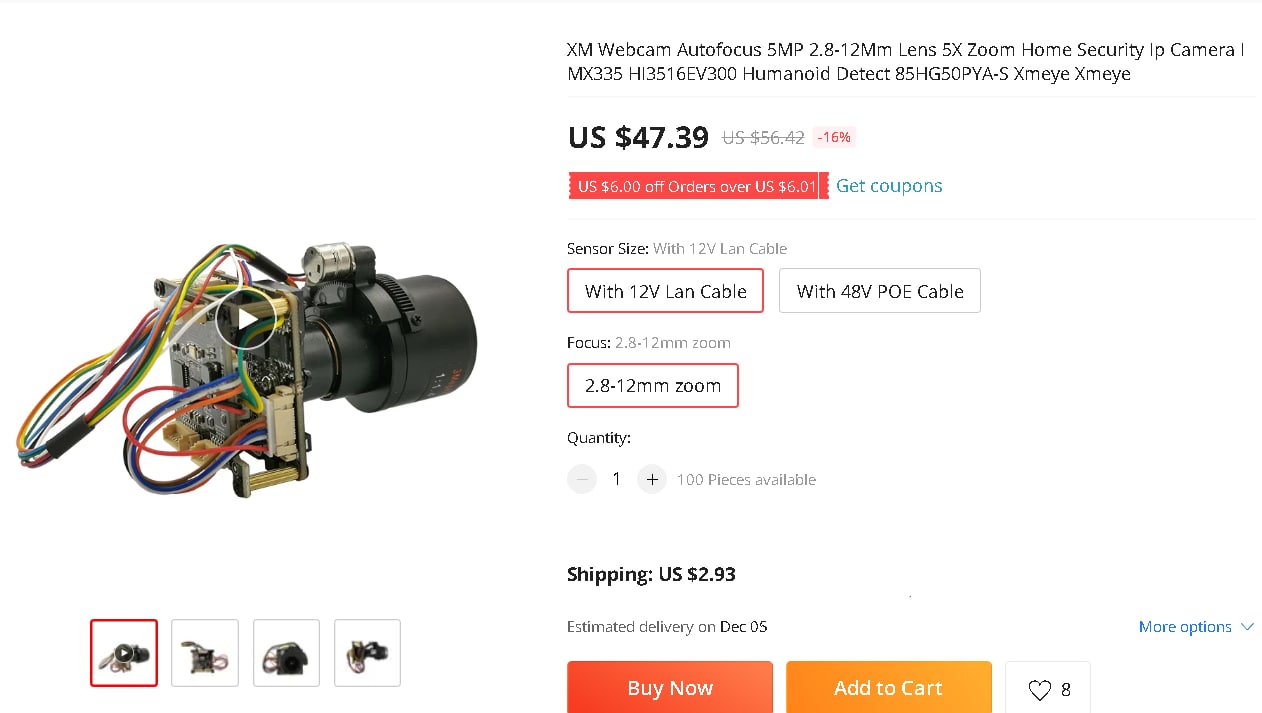Image resolution: width=1262 pixels, height=713 pixels.
Task: Click Add to Cart
Action: pyautogui.click(x=888, y=688)
